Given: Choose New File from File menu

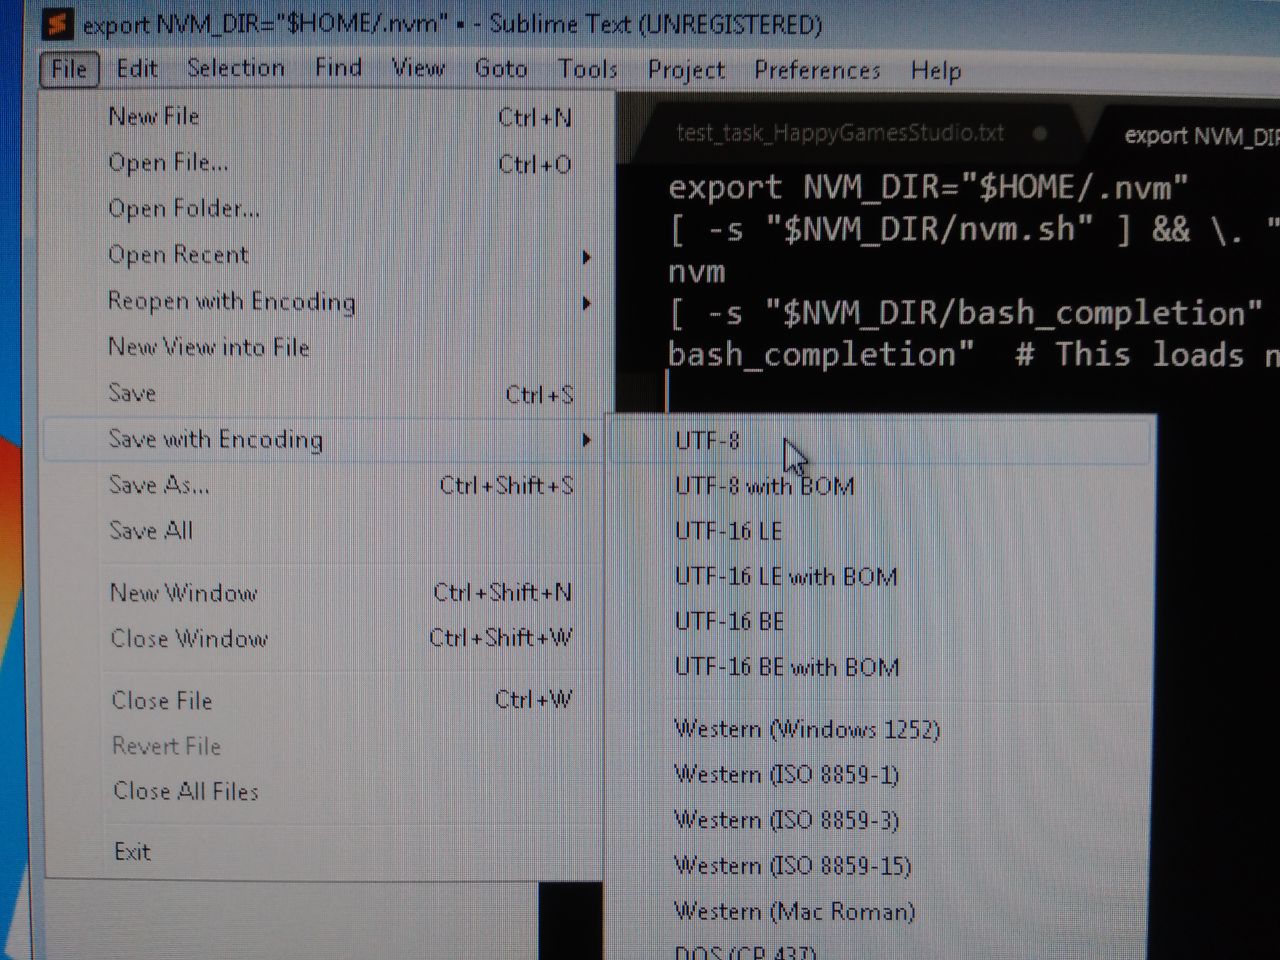Looking at the screenshot, I should pyautogui.click(x=326, y=117).
